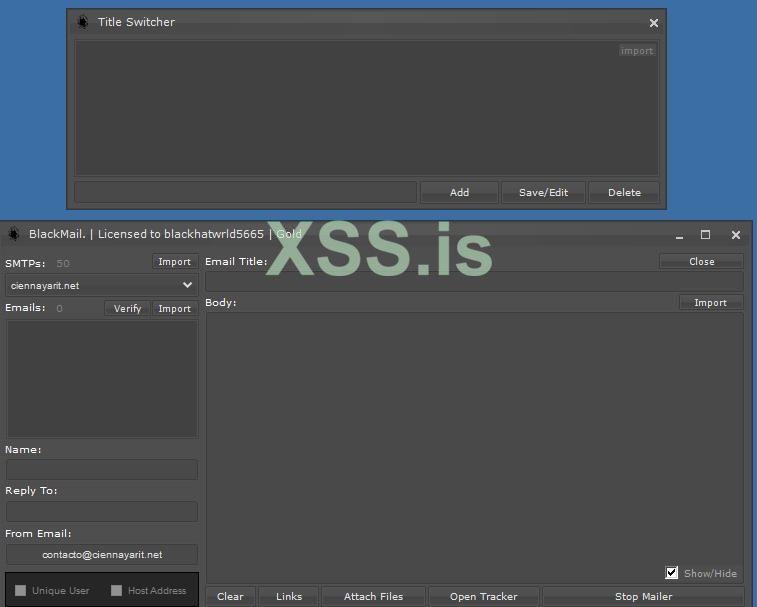757x607 pixels.
Task: Maximize the BlackMail window
Action: pyautogui.click(x=705, y=235)
